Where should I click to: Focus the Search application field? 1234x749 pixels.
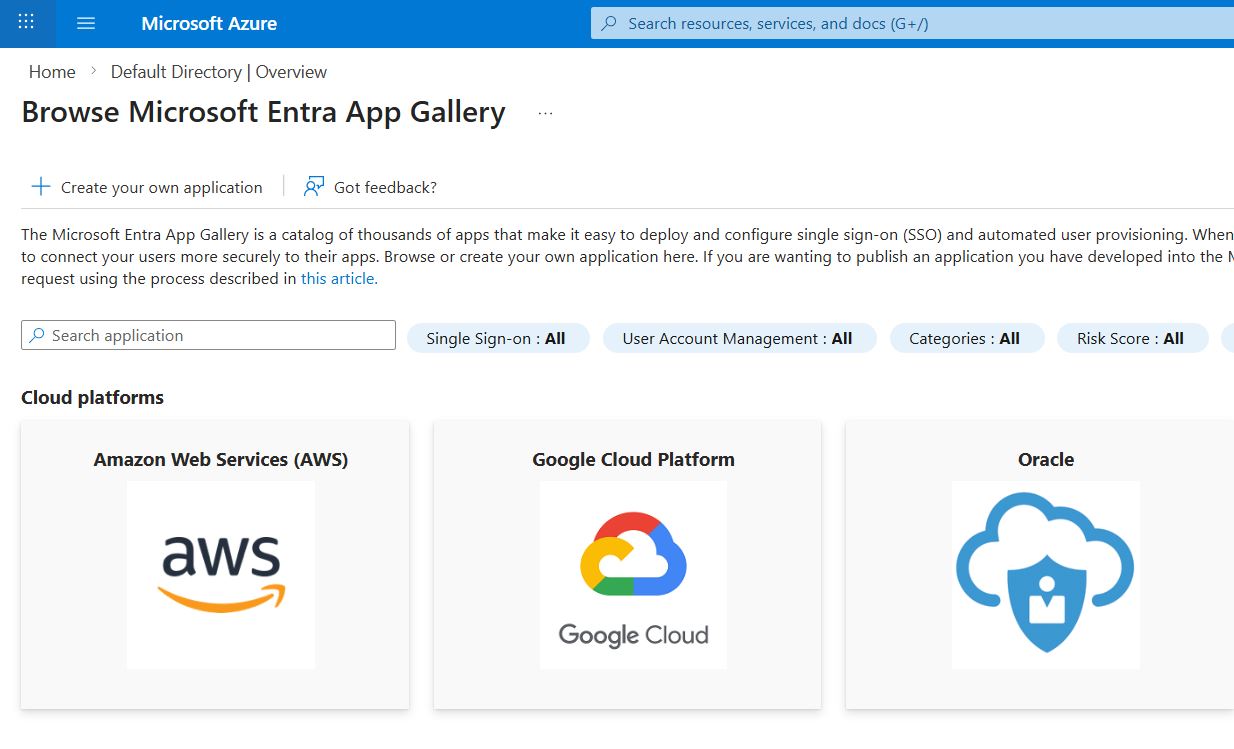pyautogui.click(x=208, y=335)
